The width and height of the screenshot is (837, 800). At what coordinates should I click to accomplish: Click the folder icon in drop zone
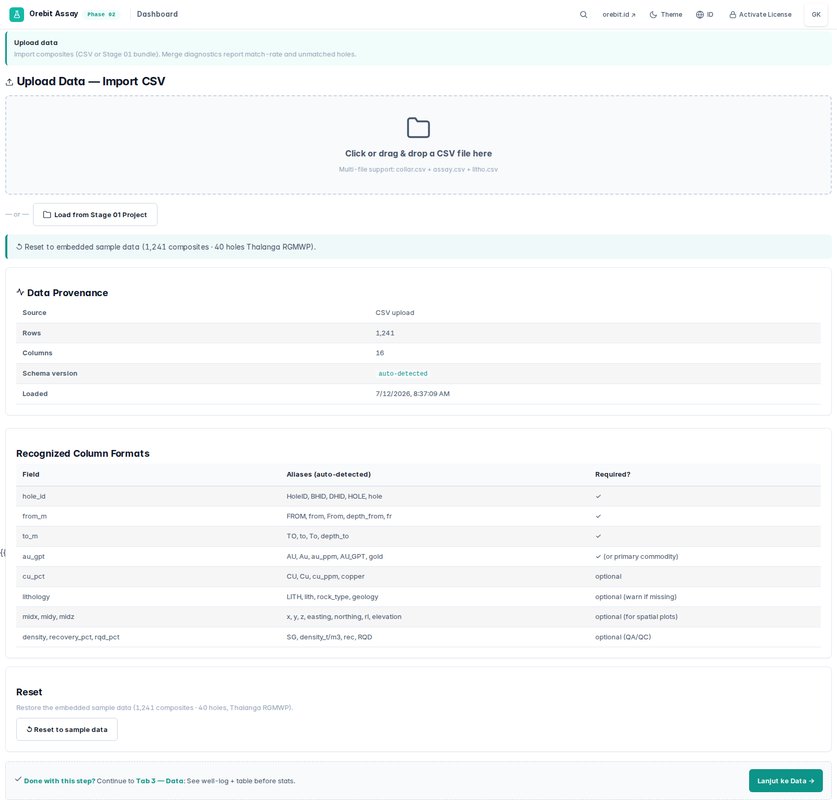pyautogui.click(x=418, y=128)
